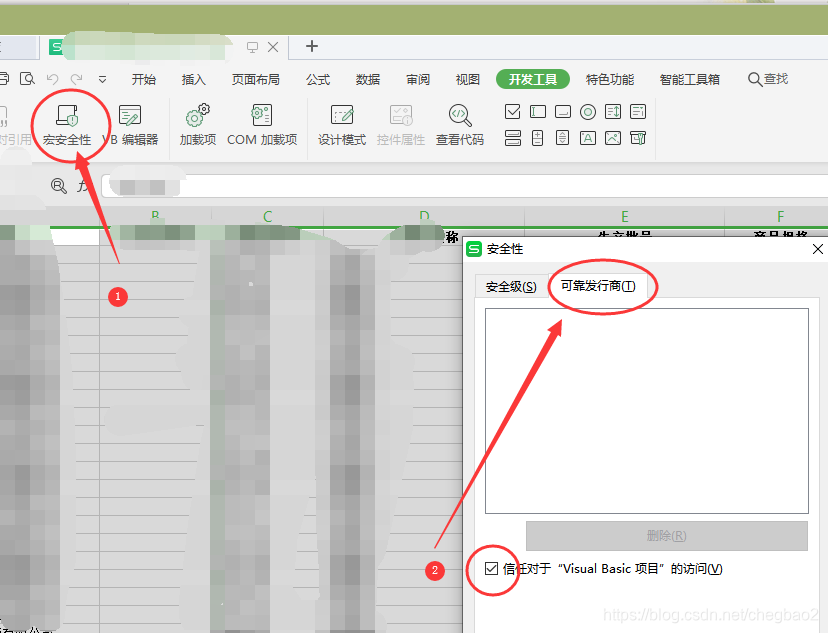Select column E header
Image resolution: width=828 pixels, height=633 pixels.
click(x=625, y=216)
